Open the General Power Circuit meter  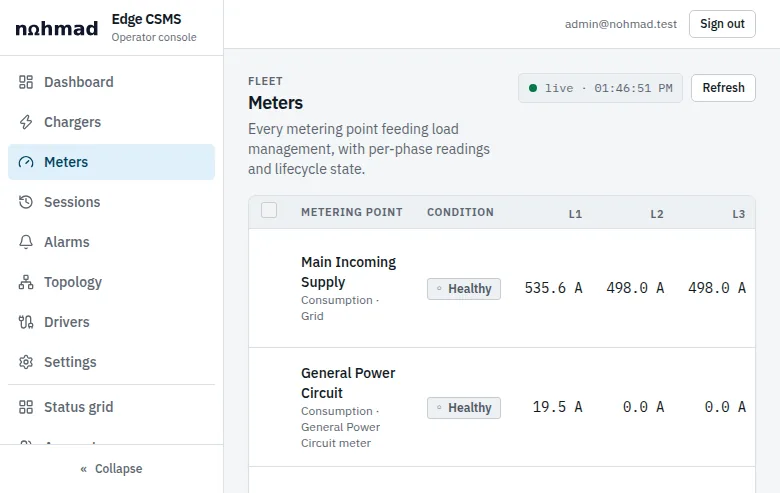pos(348,383)
